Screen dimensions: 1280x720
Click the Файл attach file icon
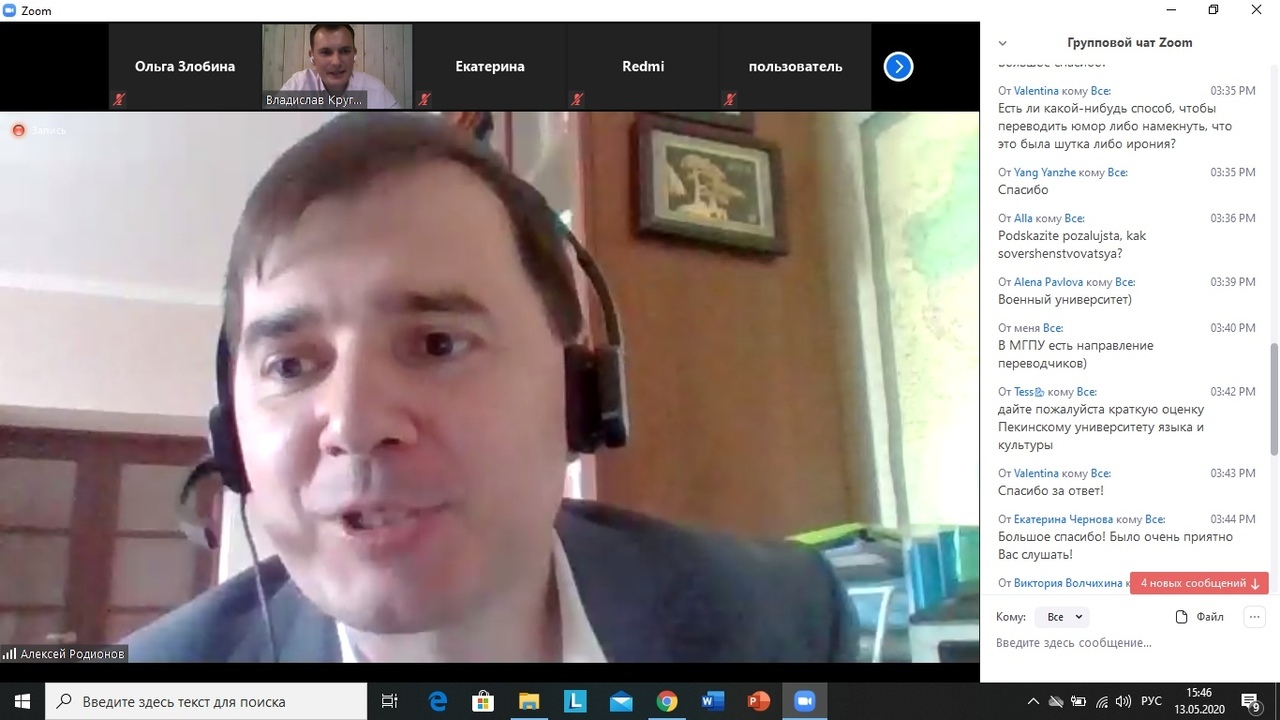click(x=1182, y=617)
